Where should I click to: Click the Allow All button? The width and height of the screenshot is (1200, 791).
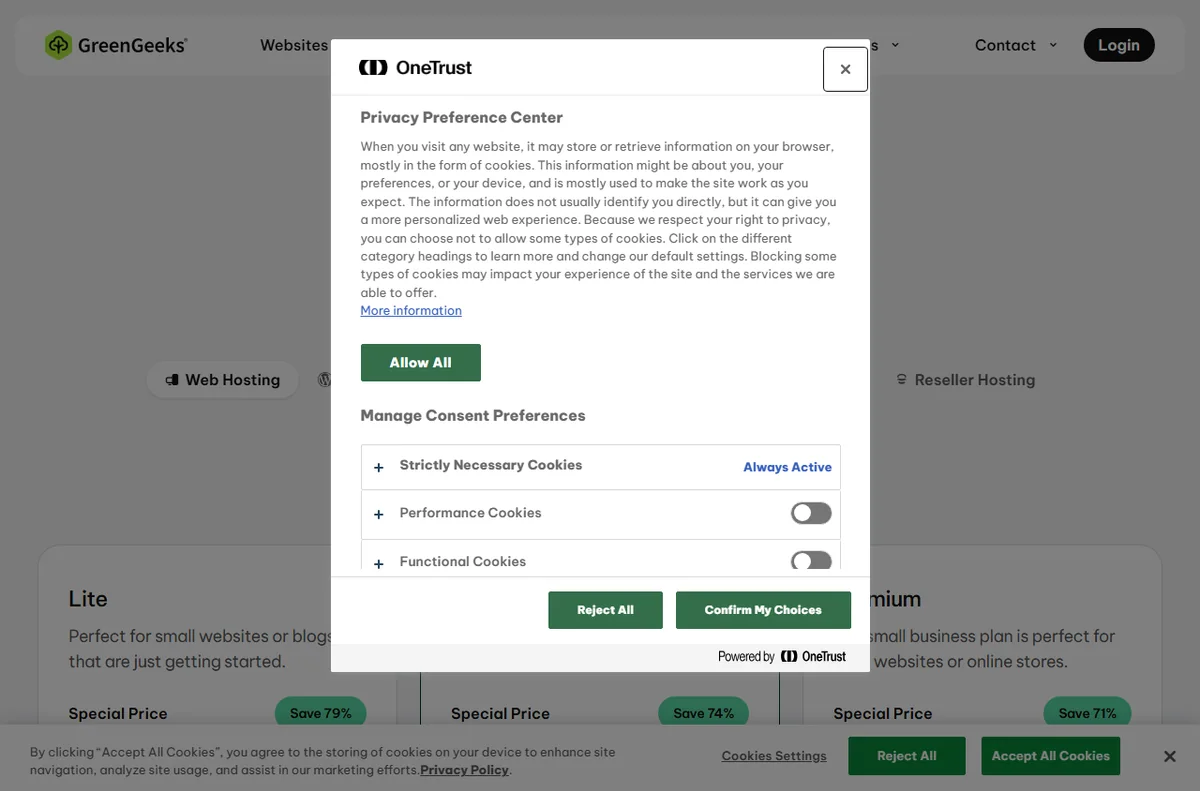click(420, 363)
